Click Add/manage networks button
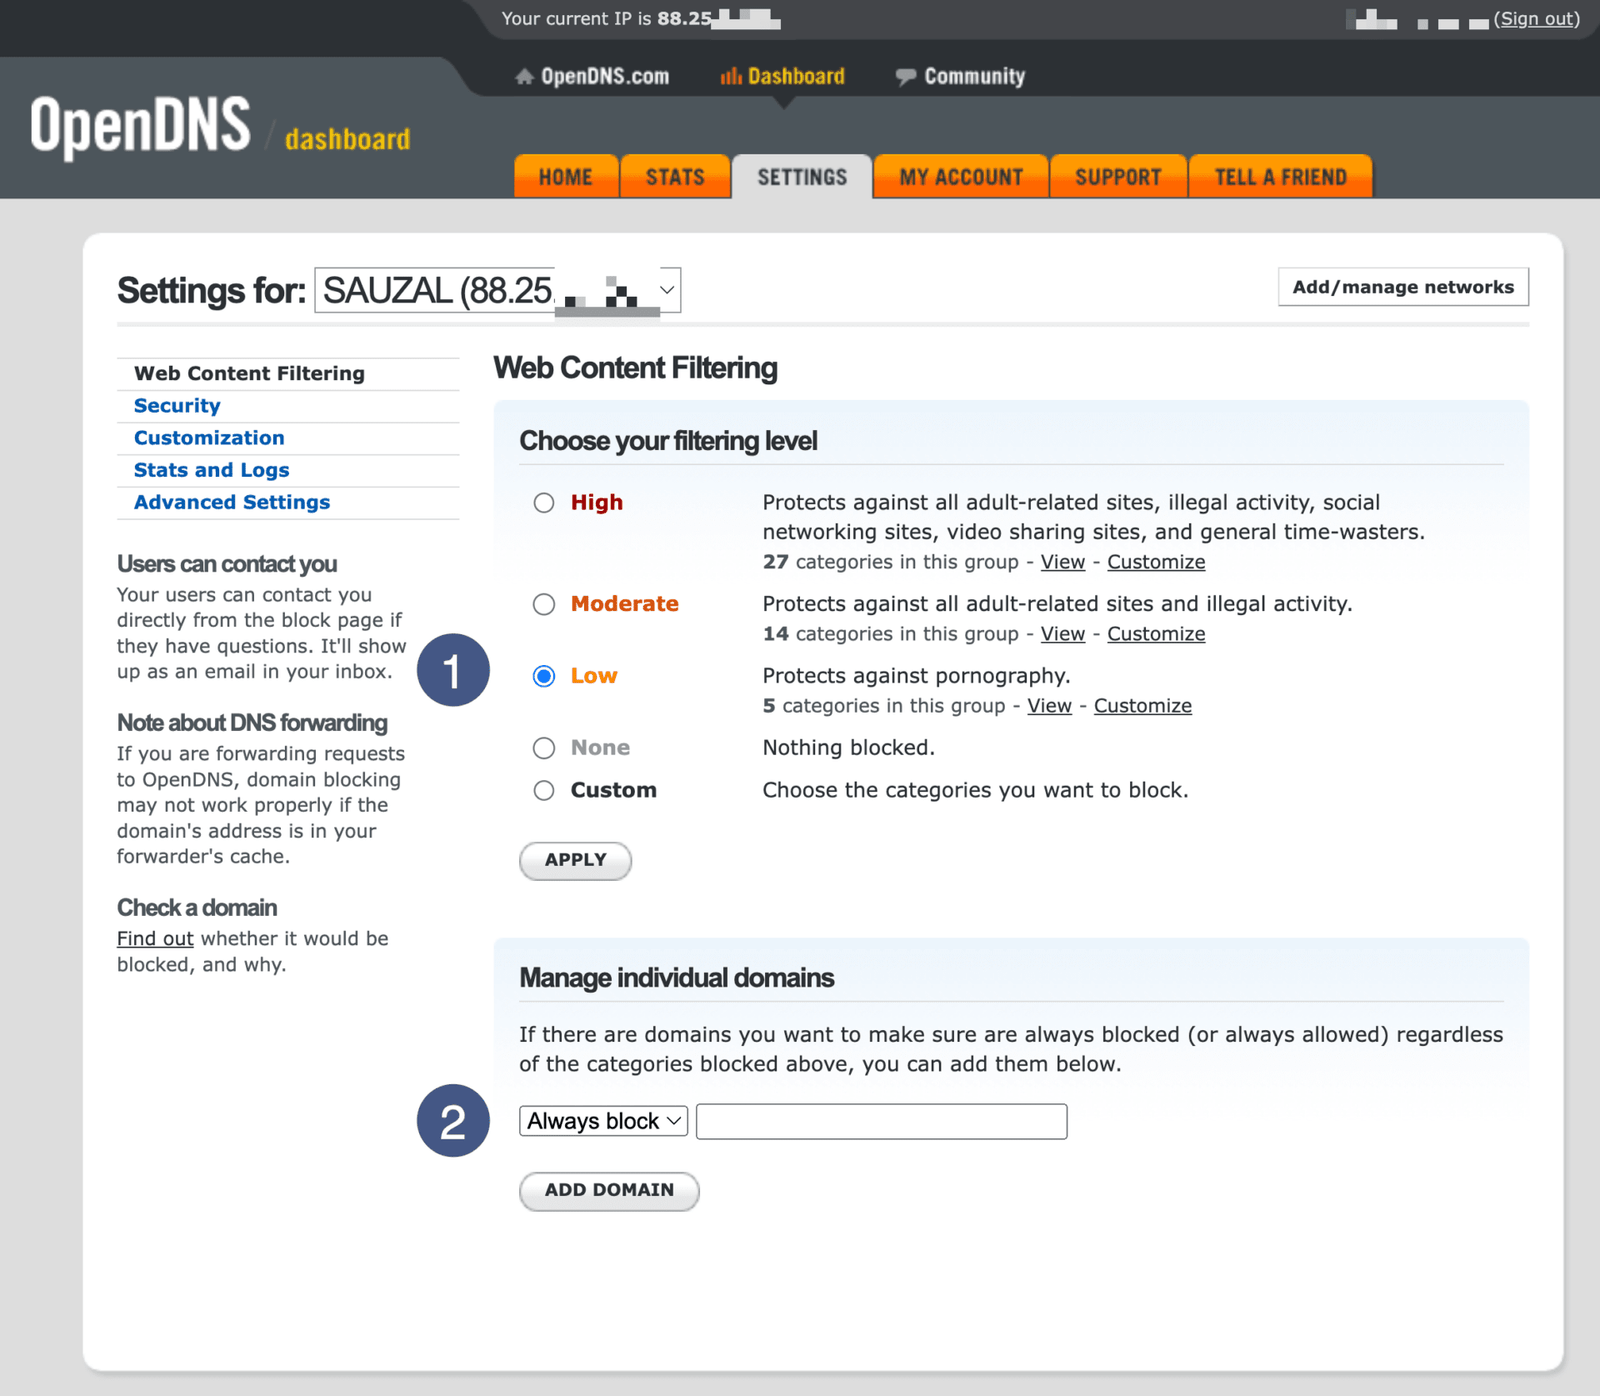Viewport: 1600px width, 1396px height. 1403,287
